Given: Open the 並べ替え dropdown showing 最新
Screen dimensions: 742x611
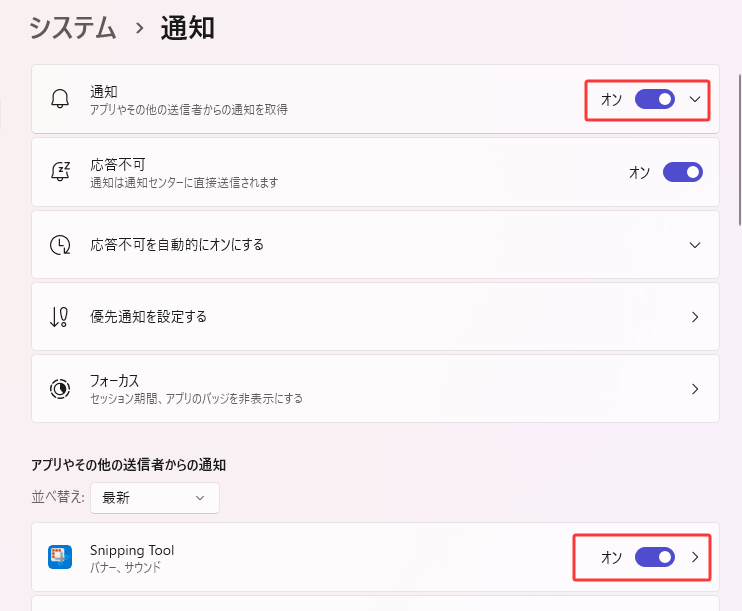Looking at the screenshot, I should tap(155, 497).
